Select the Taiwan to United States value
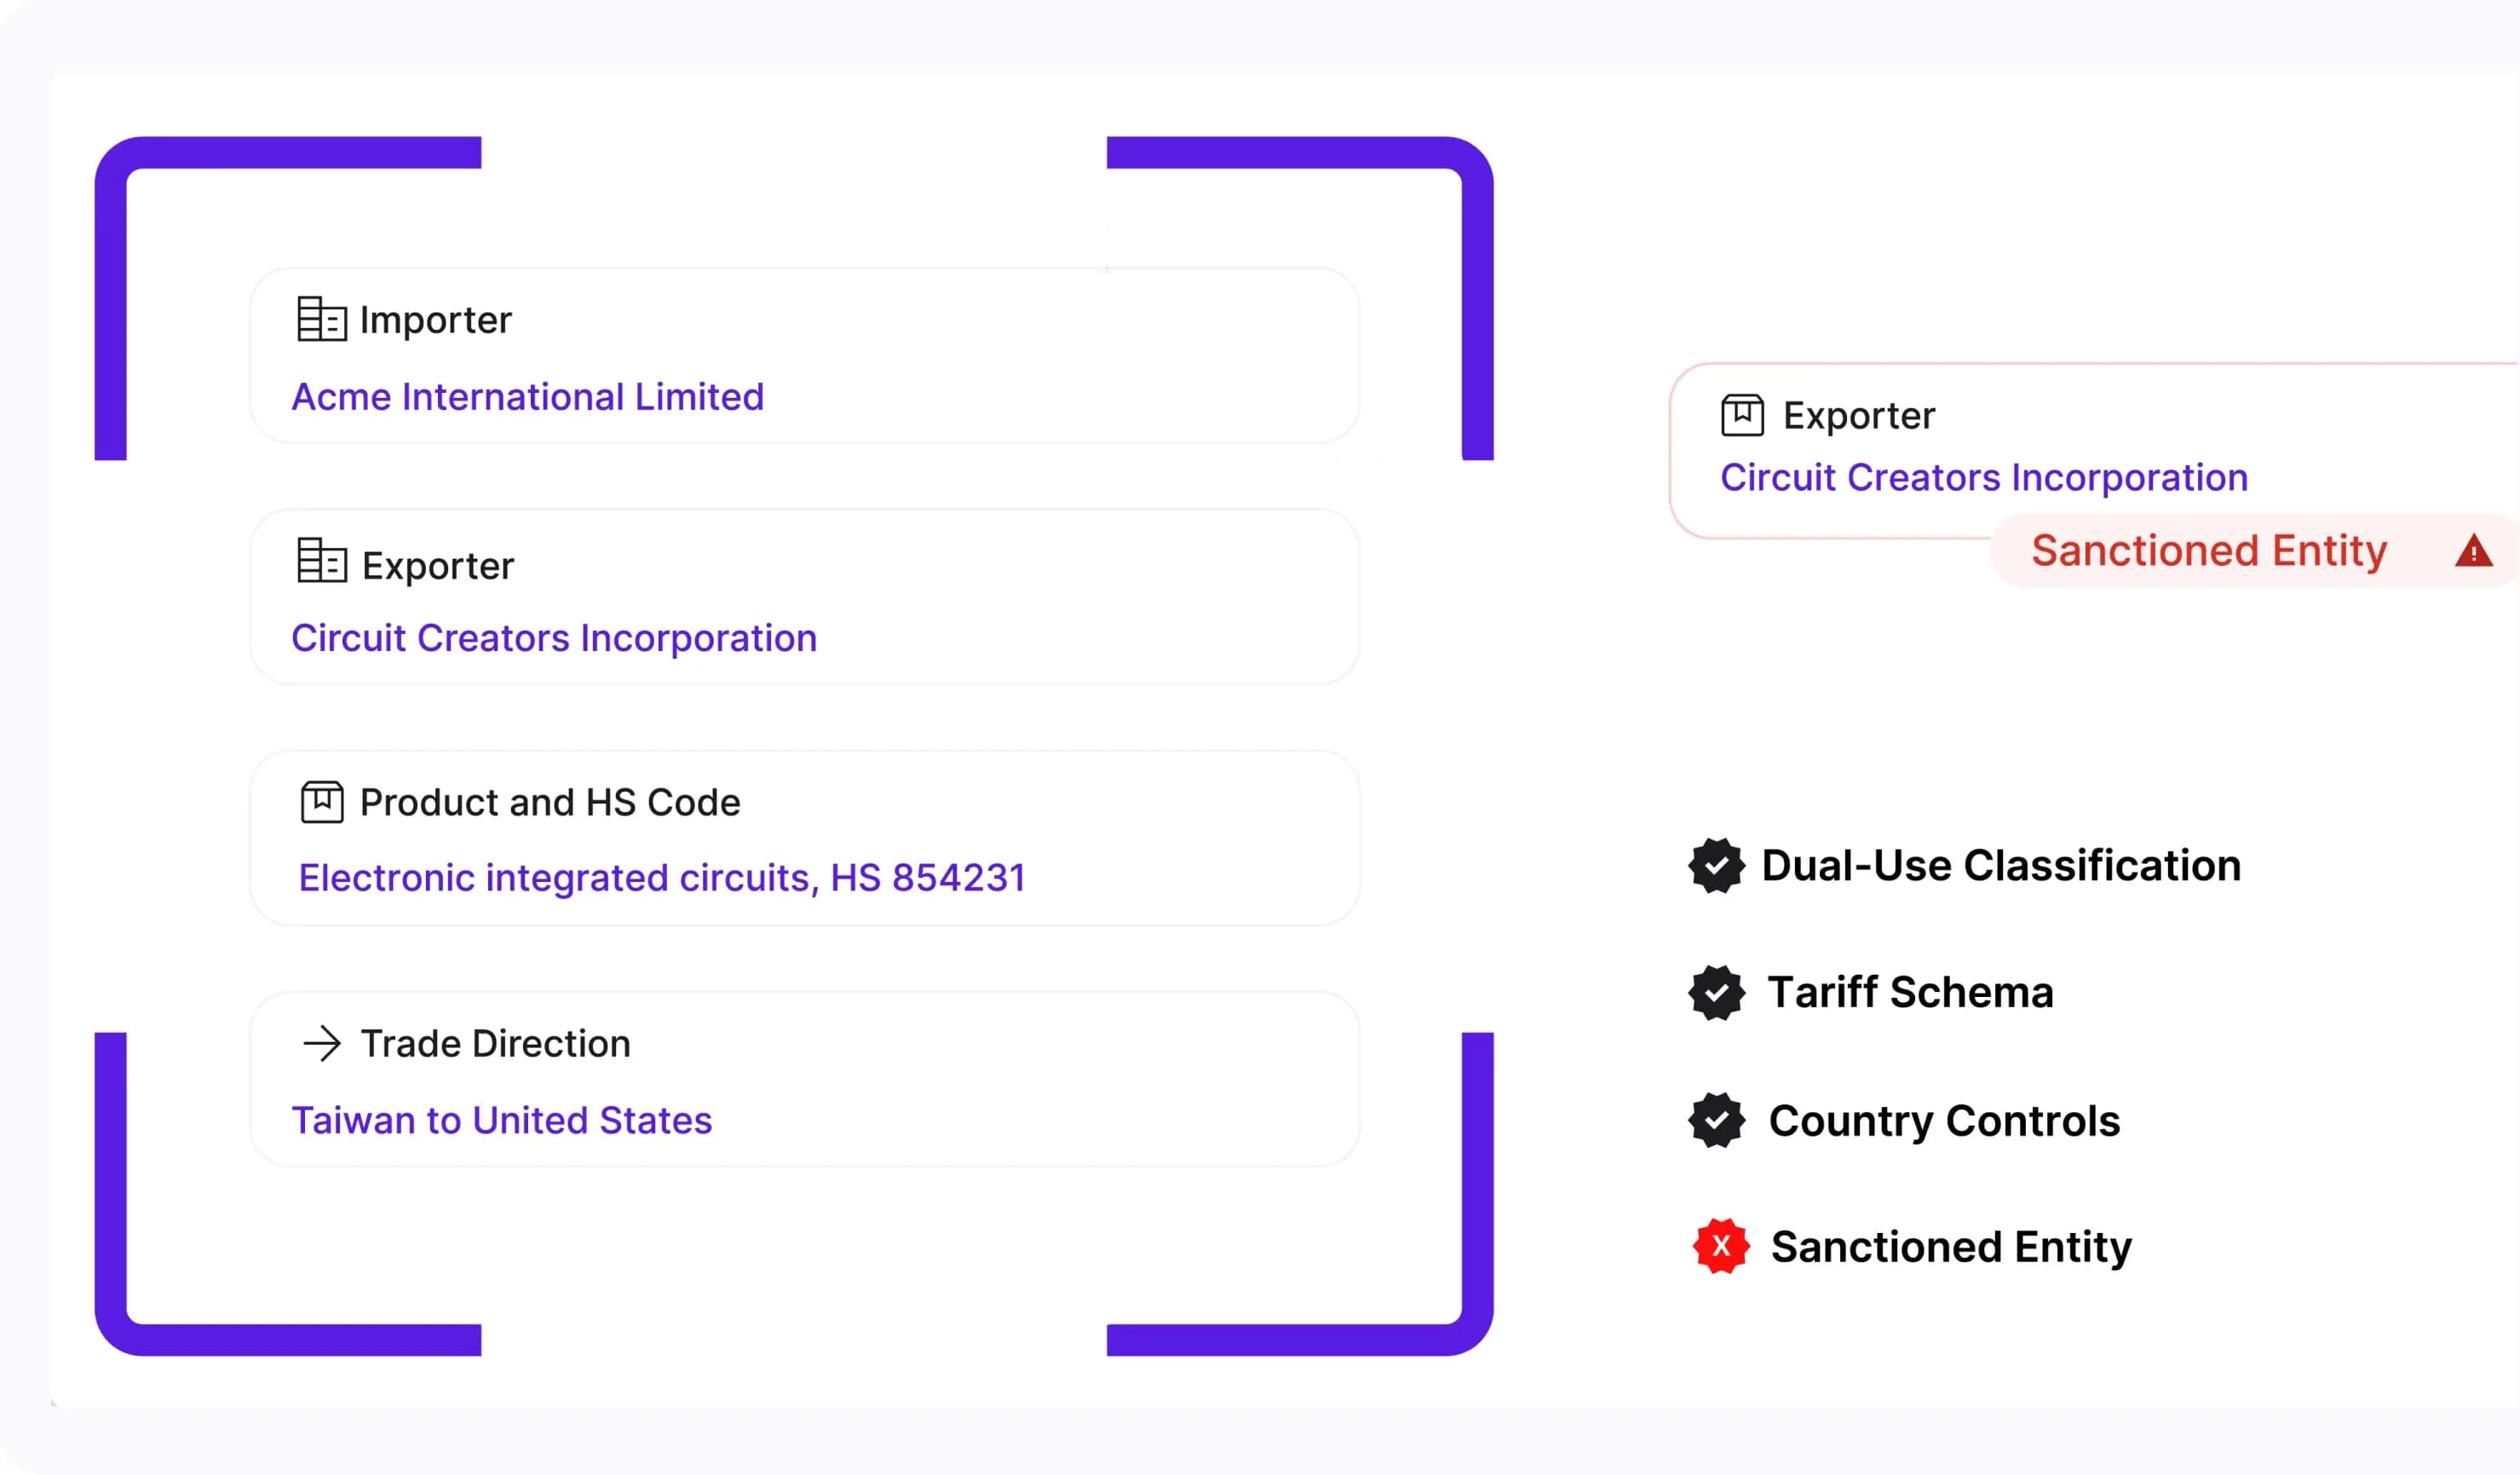Viewport: 2520px width, 1475px height. coord(501,1120)
